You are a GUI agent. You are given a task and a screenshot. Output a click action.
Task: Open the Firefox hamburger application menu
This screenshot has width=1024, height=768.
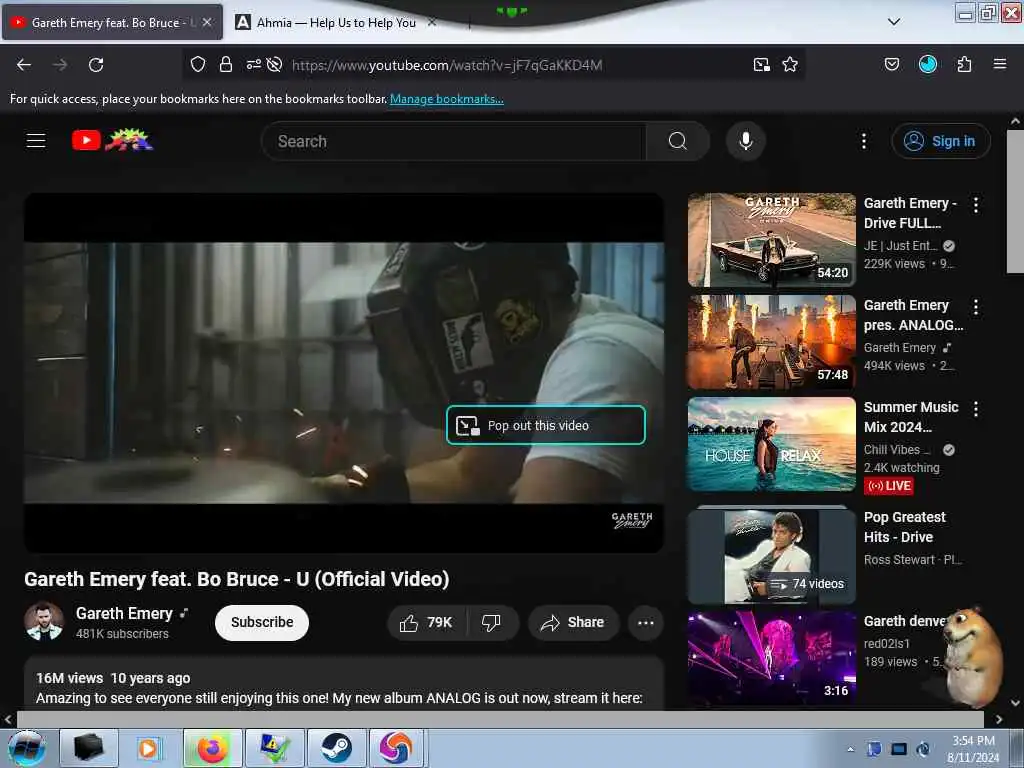pos(1000,64)
